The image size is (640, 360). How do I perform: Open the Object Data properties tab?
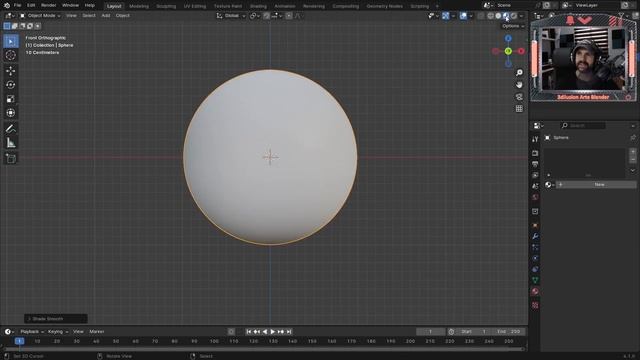(x=535, y=280)
